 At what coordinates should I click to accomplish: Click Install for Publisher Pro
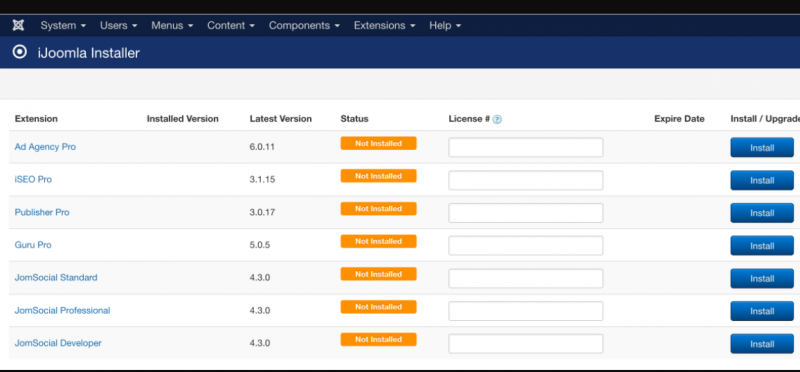pos(762,213)
